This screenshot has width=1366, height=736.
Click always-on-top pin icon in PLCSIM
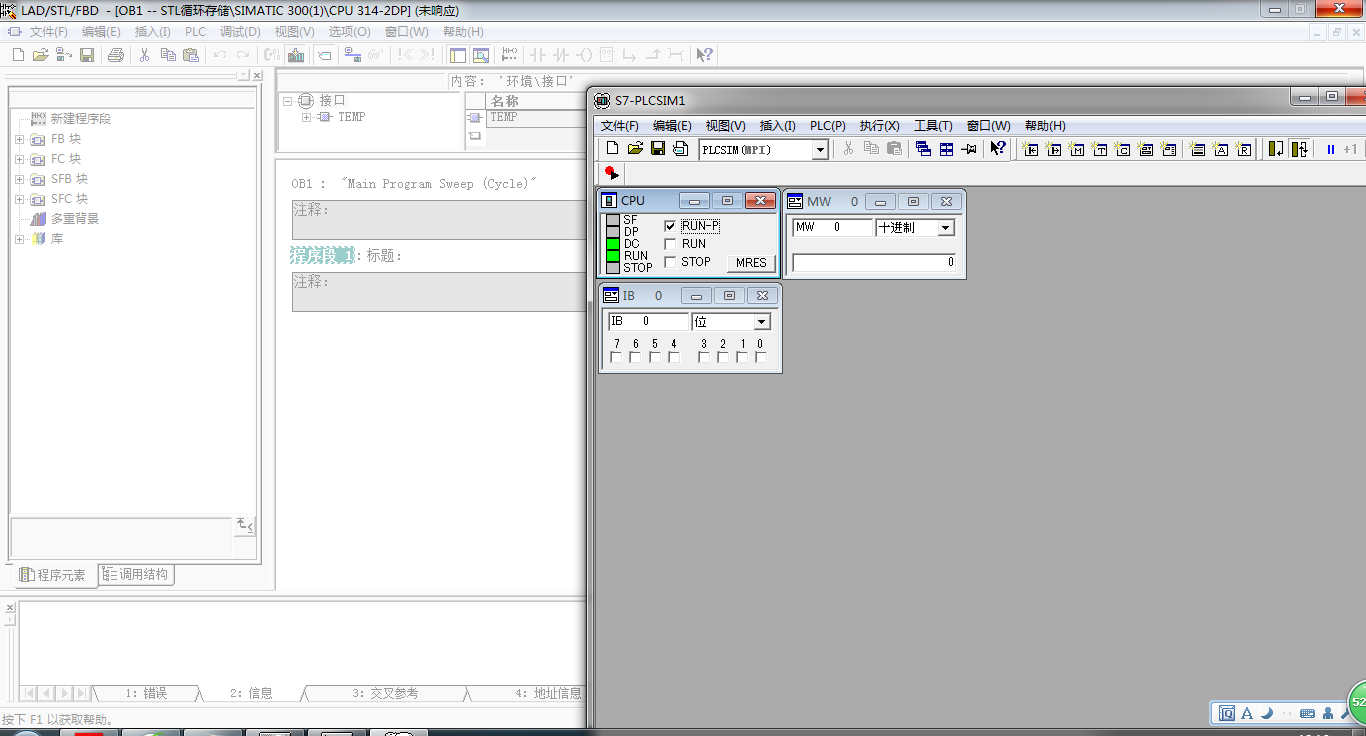(969, 149)
